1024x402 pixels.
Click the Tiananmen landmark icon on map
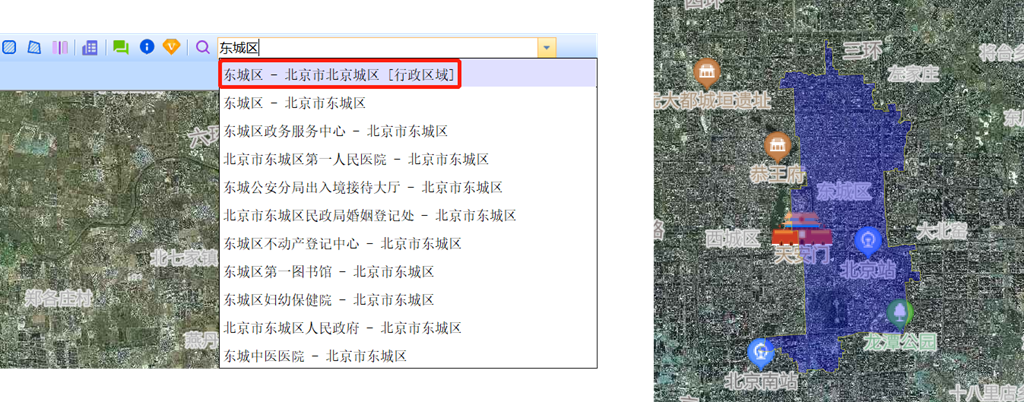pyautogui.click(x=801, y=232)
